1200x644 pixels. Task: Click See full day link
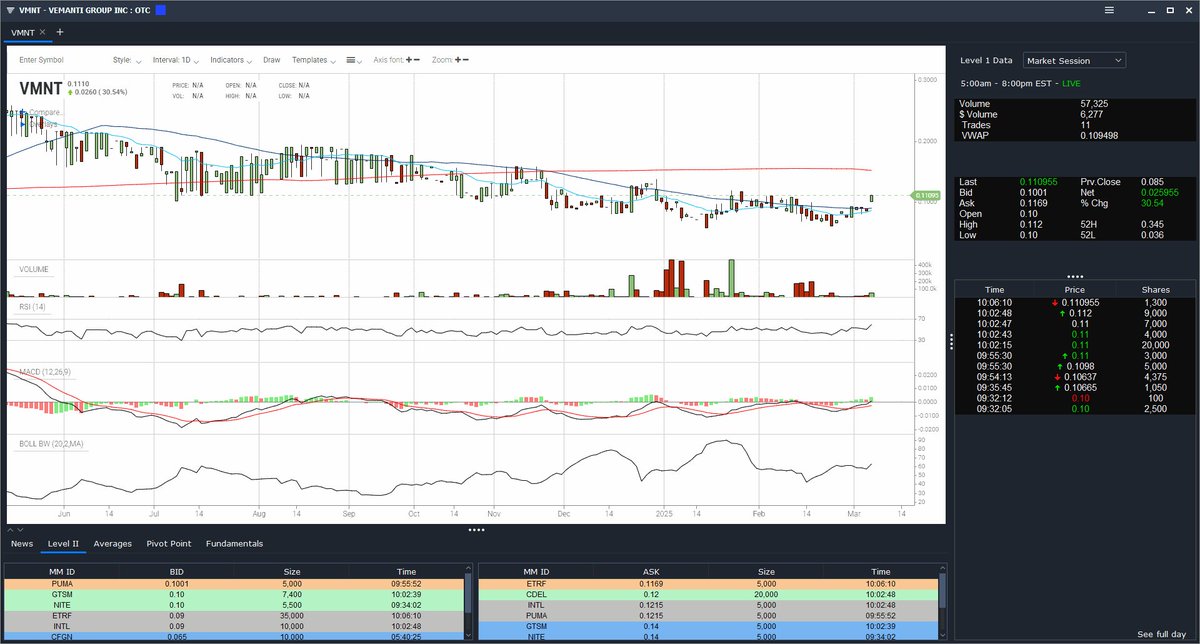1163,635
